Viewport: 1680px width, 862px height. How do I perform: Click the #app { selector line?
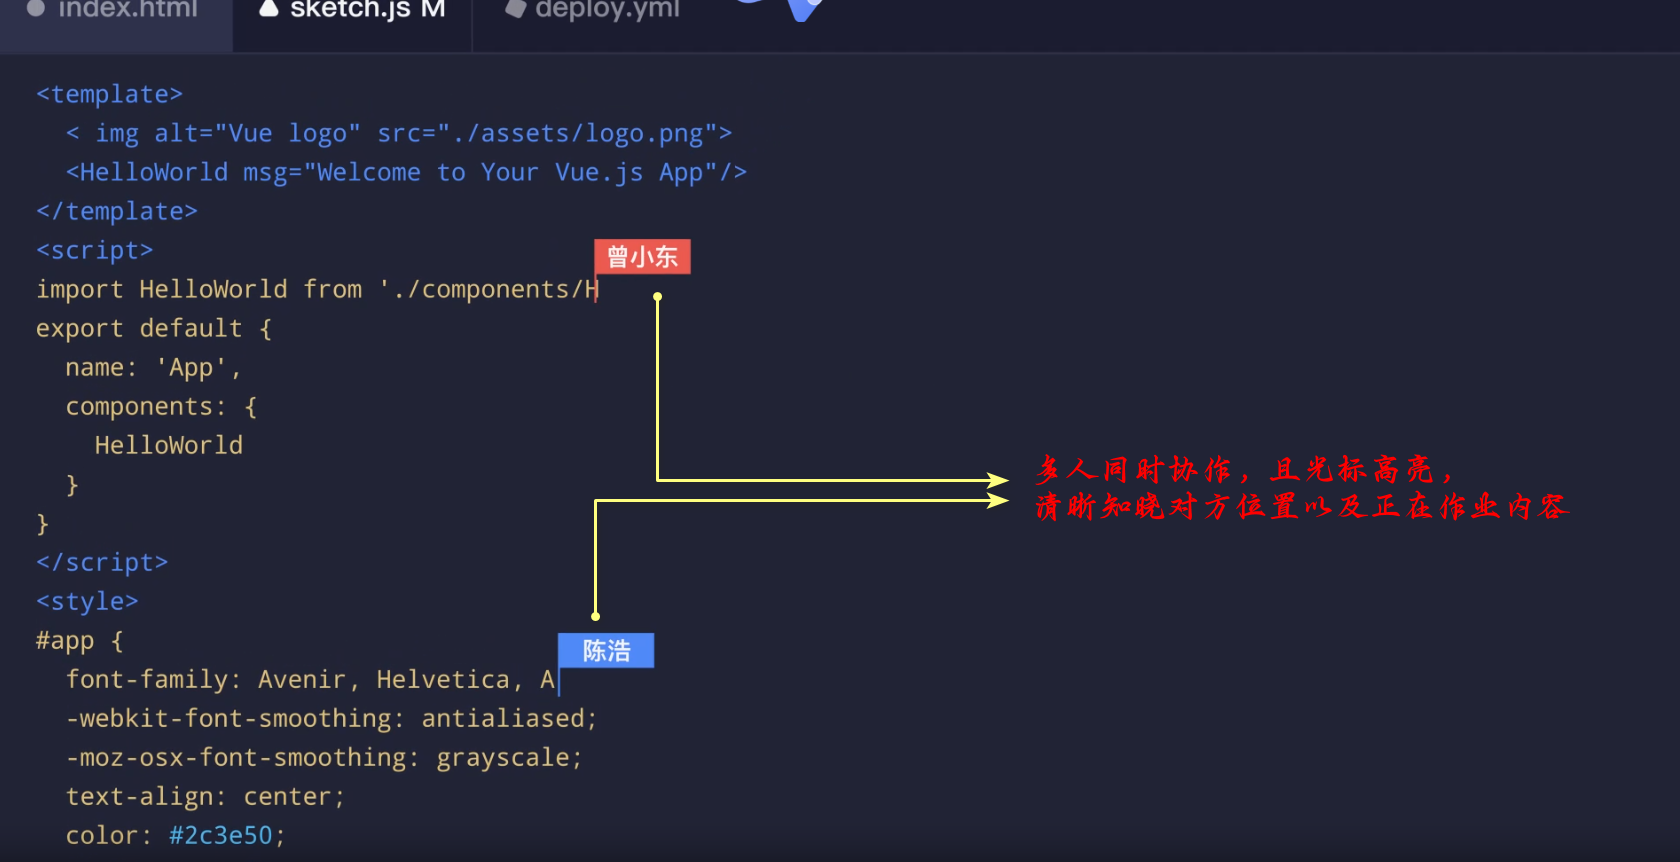(79, 640)
